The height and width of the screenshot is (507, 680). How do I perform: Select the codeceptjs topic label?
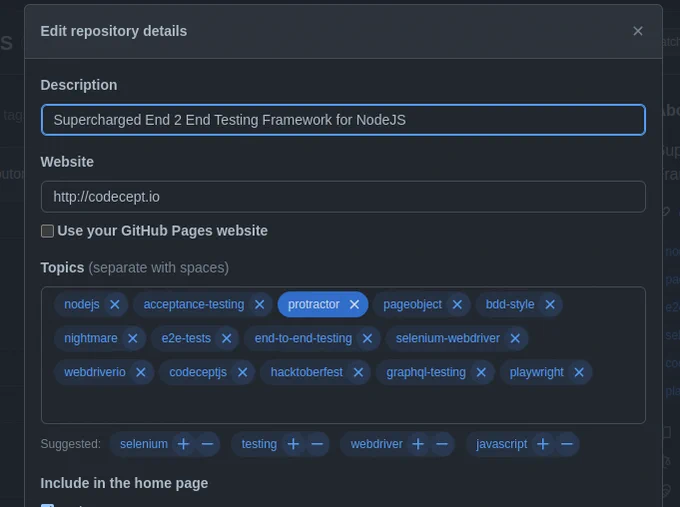[x=198, y=372]
